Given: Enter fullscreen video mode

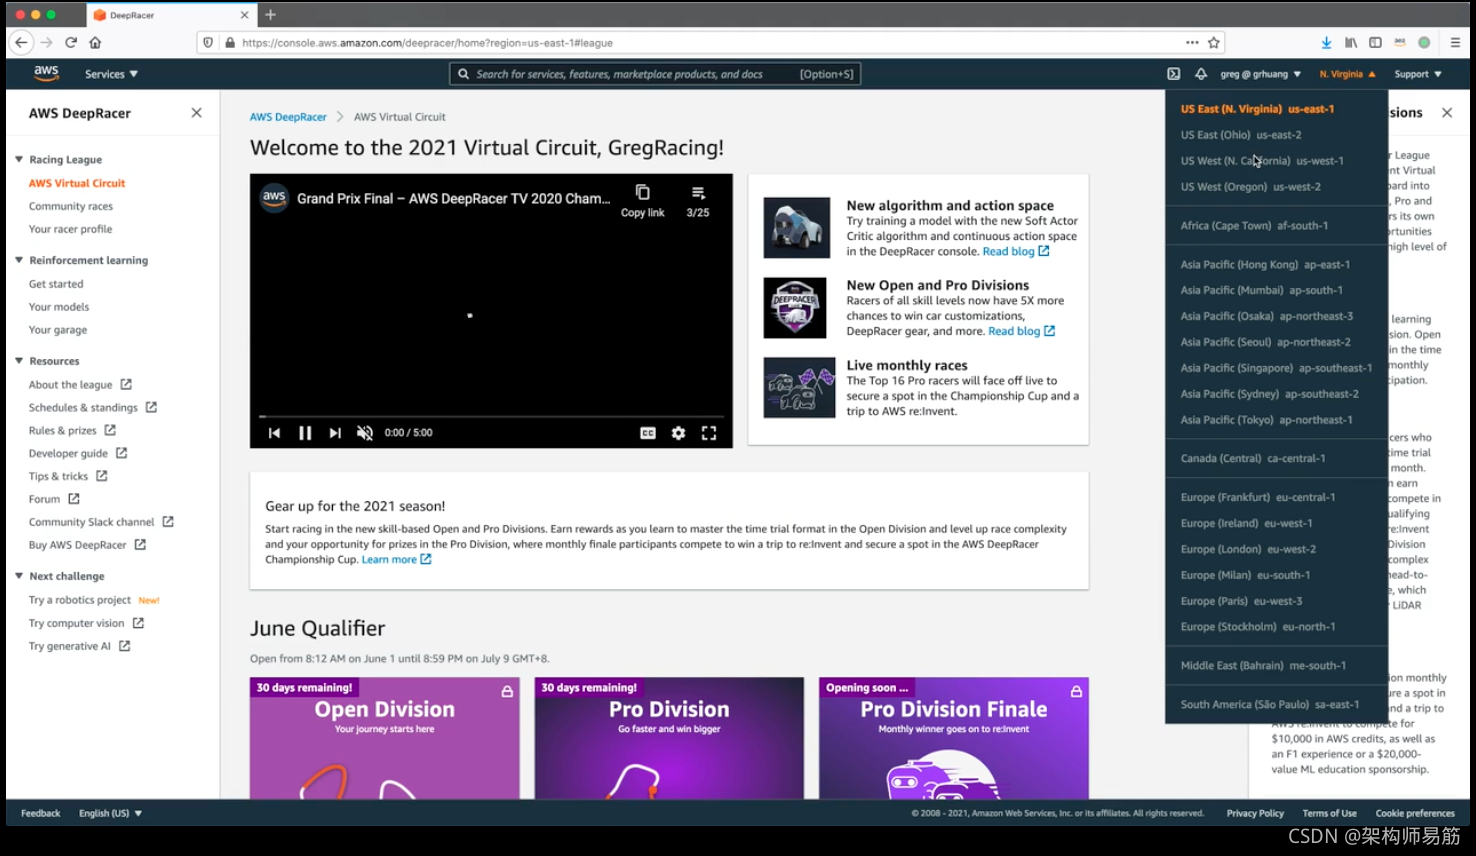Looking at the screenshot, I should [x=709, y=433].
